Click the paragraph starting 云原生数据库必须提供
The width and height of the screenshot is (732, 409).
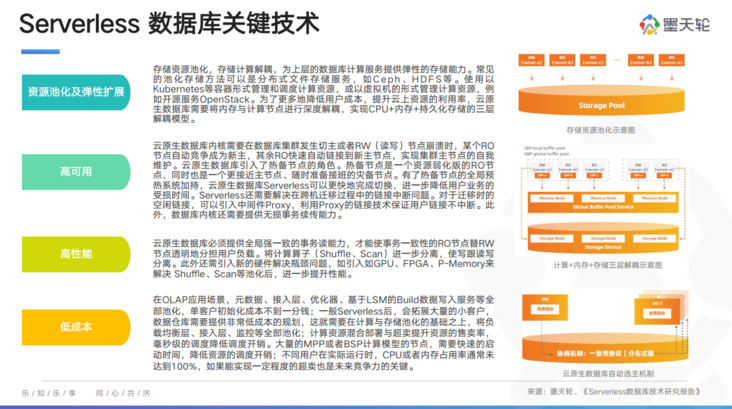tap(323, 258)
